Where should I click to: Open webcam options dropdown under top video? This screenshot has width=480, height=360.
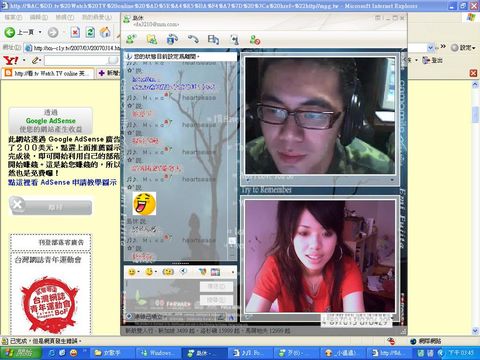tap(392, 180)
